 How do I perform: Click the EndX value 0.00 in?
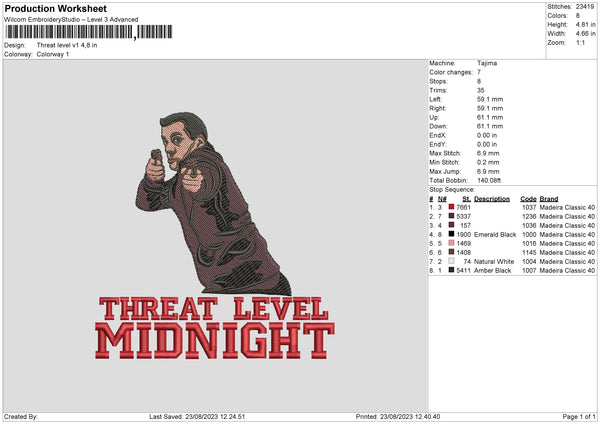(x=487, y=135)
